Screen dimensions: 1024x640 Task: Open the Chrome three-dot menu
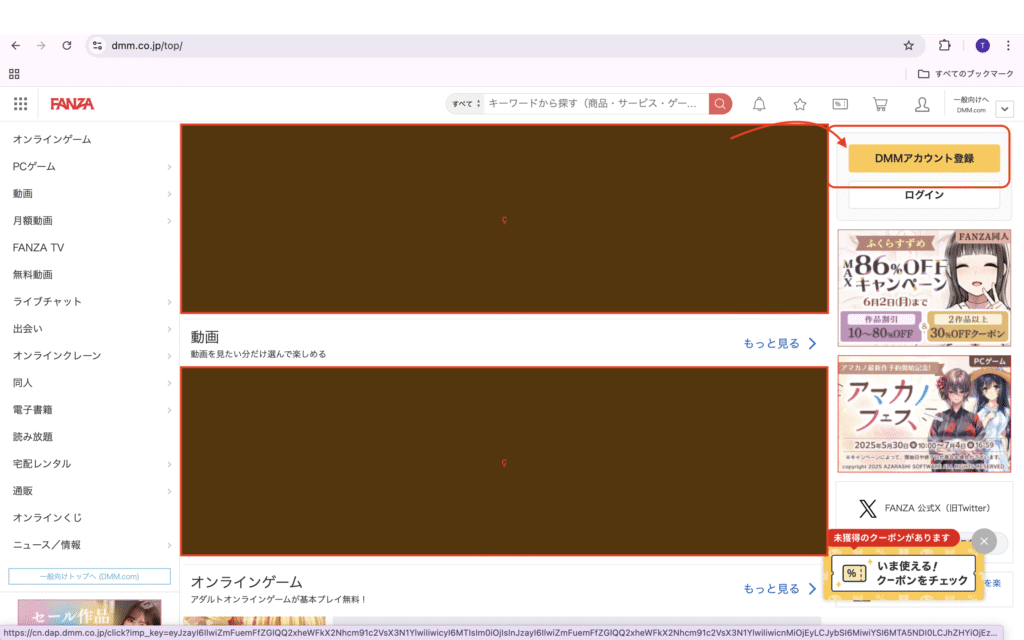coord(1008,45)
